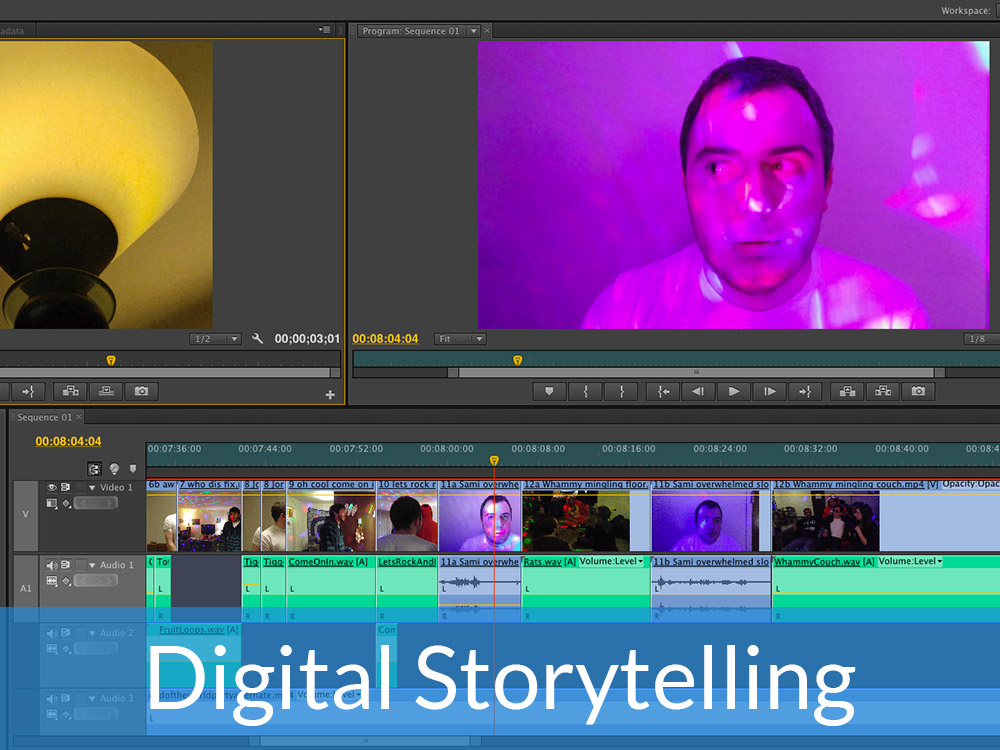
Task: Click the Lift button
Action: (x=847, y=391)
